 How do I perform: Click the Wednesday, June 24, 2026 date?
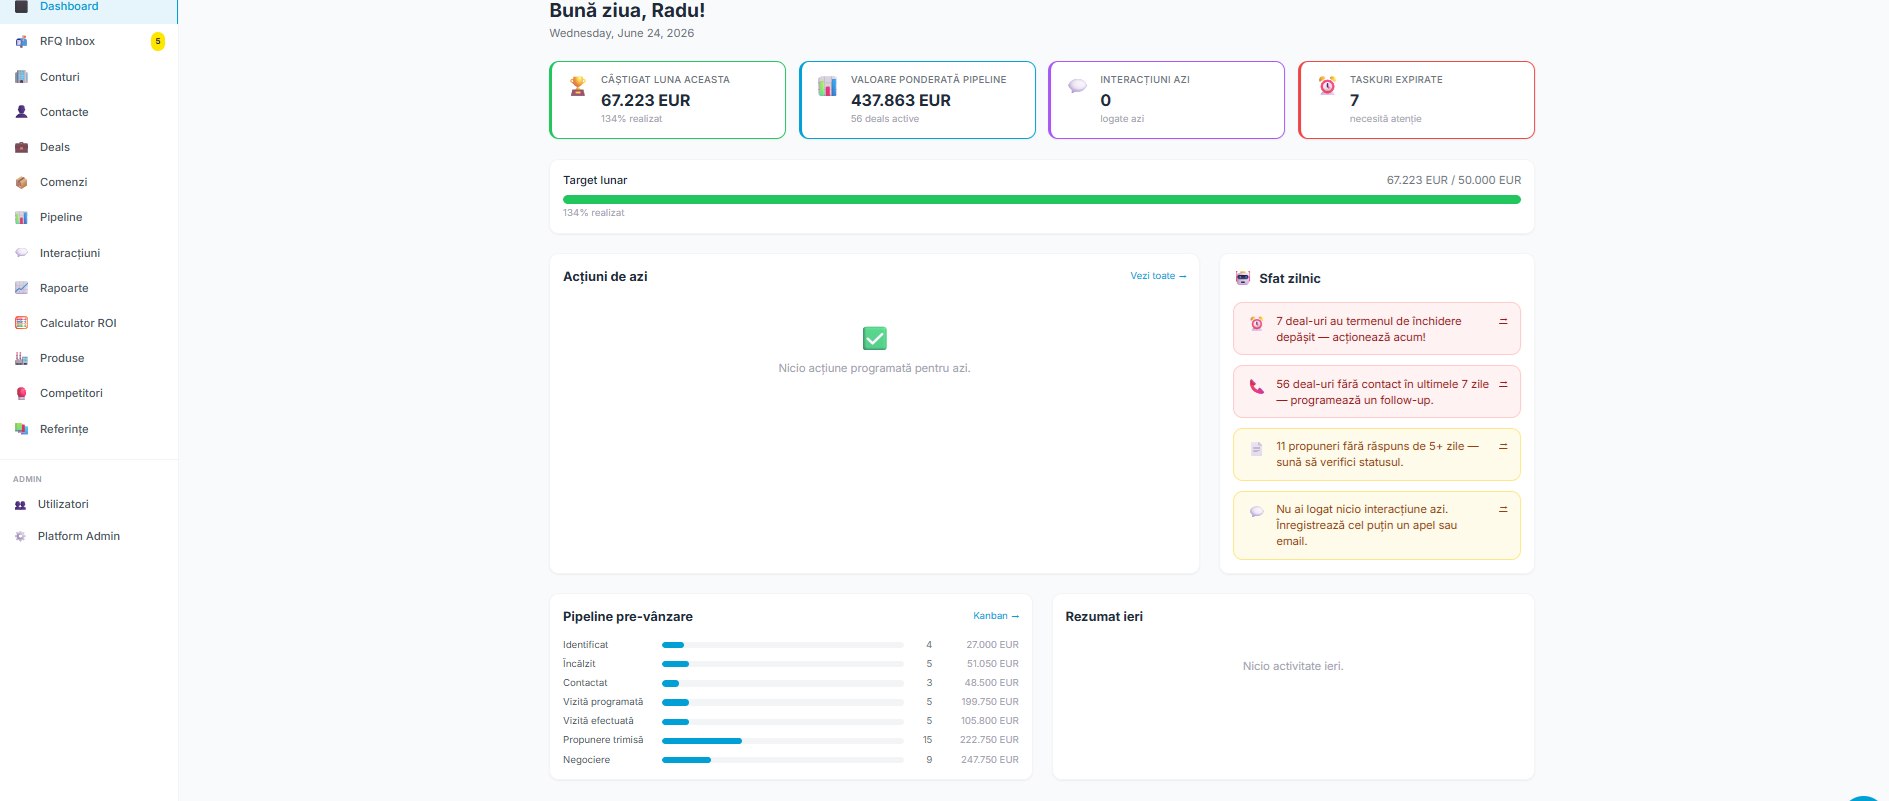tap(621, 33)
